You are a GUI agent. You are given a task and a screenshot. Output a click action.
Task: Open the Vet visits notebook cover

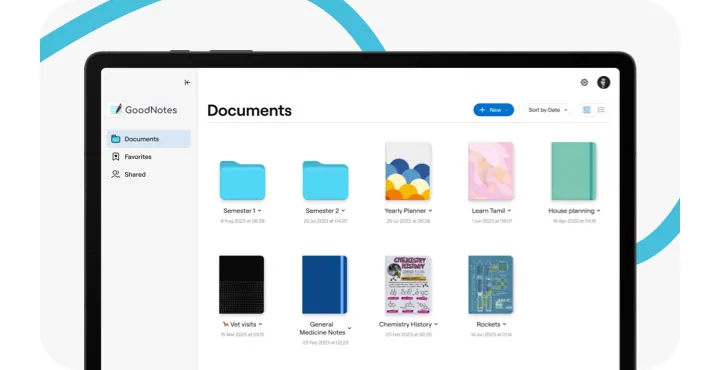(242, 285)
